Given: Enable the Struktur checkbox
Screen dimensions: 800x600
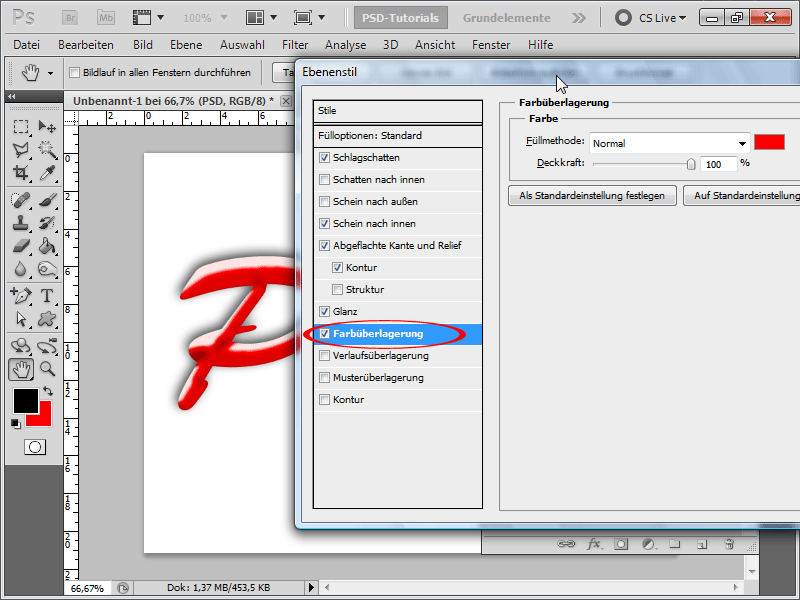Looking at the screenshot, I should point(337,289).
